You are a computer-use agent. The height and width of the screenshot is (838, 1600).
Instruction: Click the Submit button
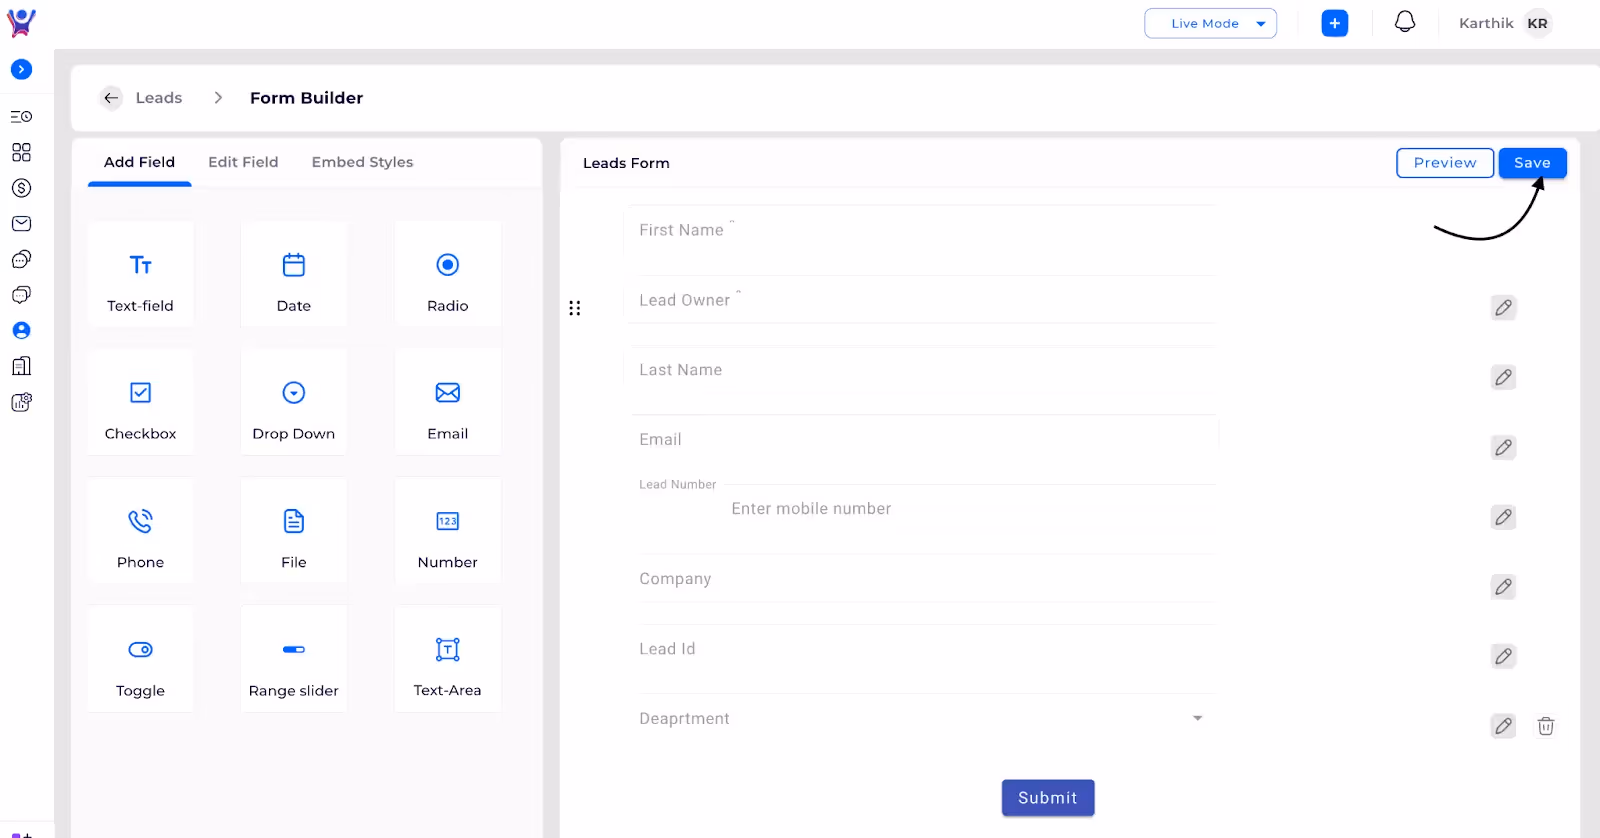coord(1048,798)
